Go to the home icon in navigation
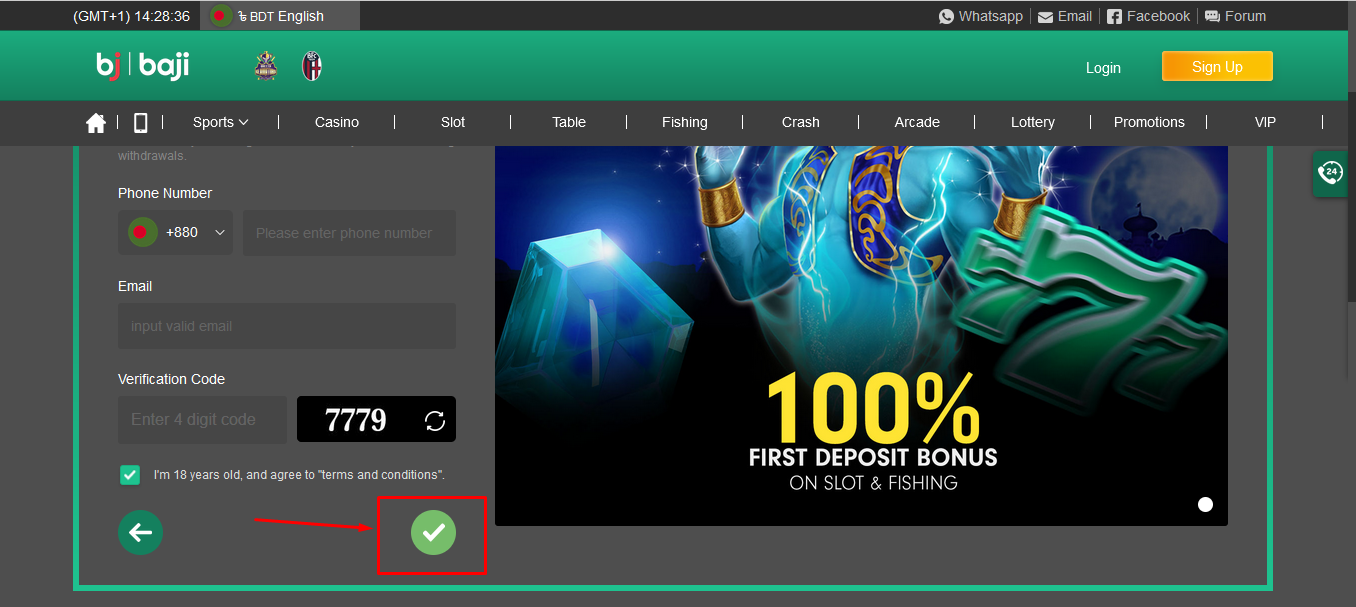 (96, 122)
